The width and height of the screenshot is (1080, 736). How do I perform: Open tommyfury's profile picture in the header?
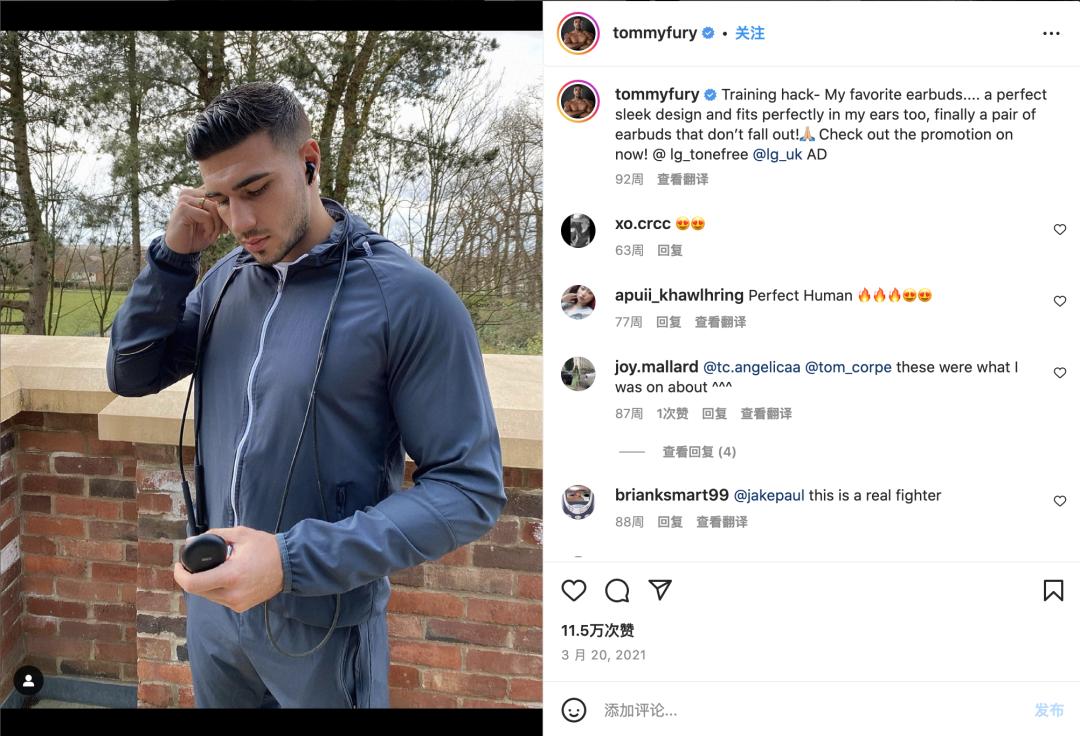pyautogui.click(x=579, y=32)
